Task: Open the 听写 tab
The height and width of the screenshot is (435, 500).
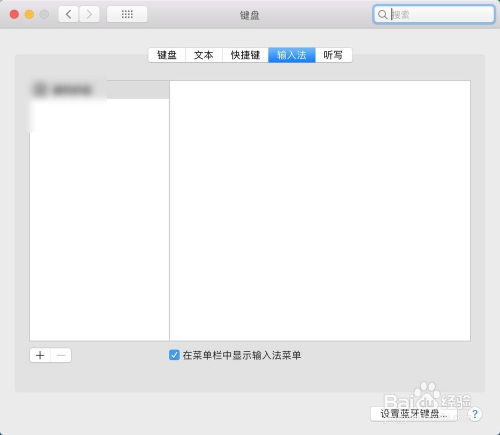Action: click(x=333, y=55)
